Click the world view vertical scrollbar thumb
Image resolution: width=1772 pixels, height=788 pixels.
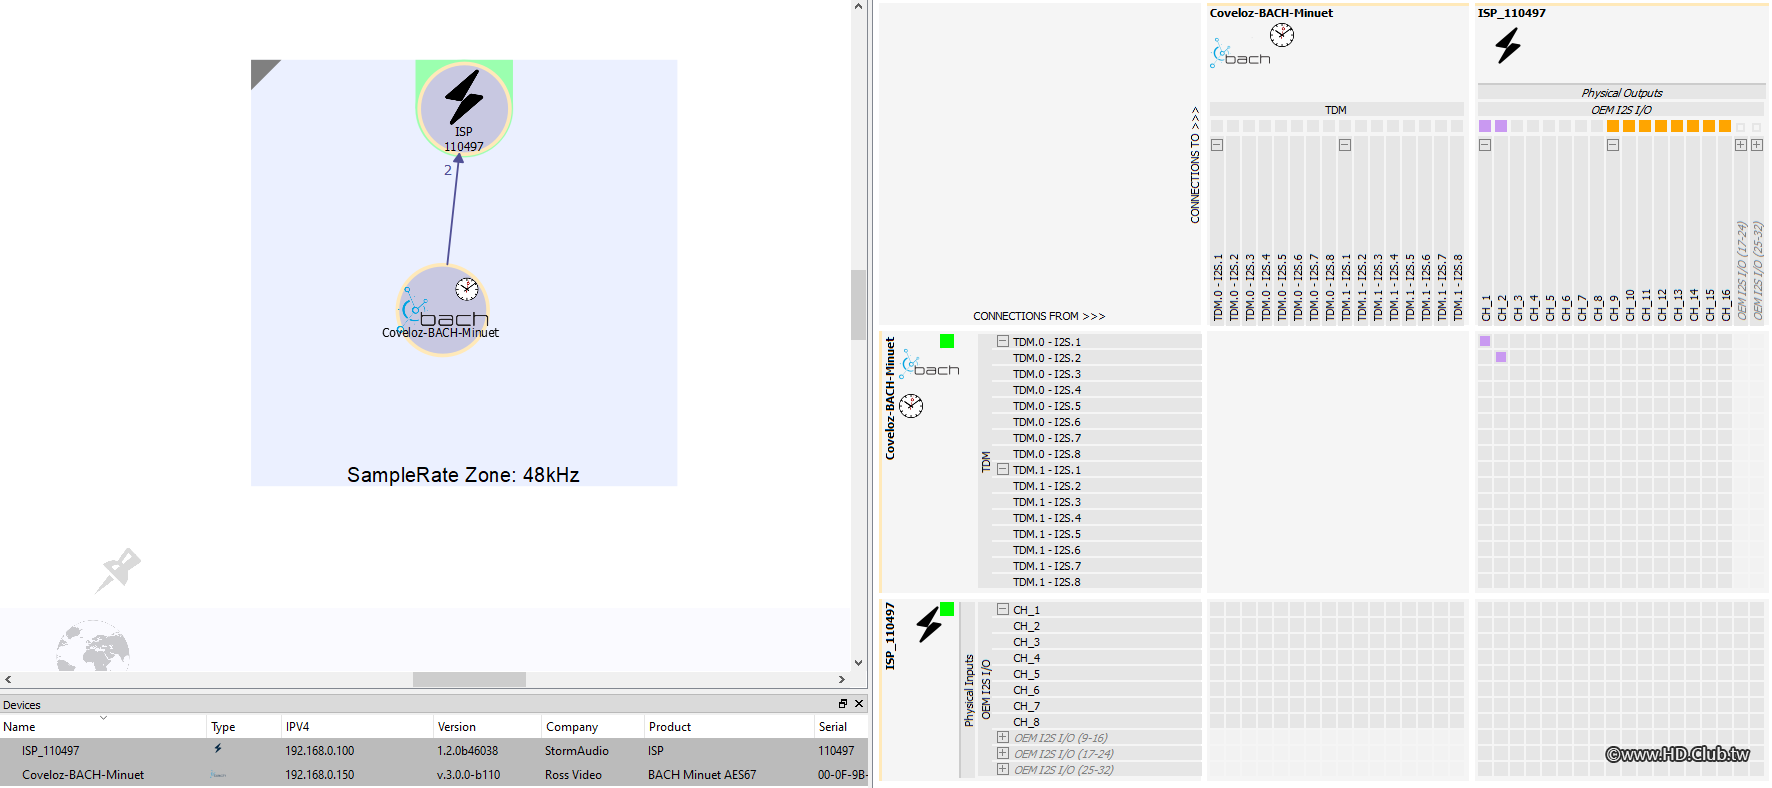(x=858, y=305)
